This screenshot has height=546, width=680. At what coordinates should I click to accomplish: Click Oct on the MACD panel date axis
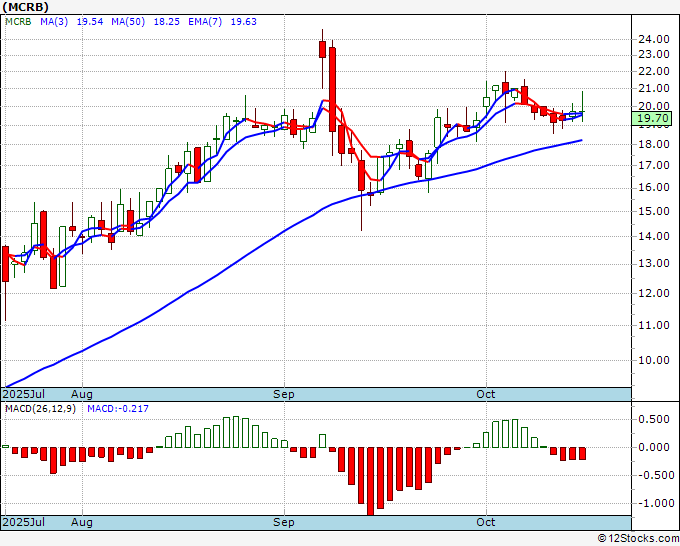click(485, 522)
